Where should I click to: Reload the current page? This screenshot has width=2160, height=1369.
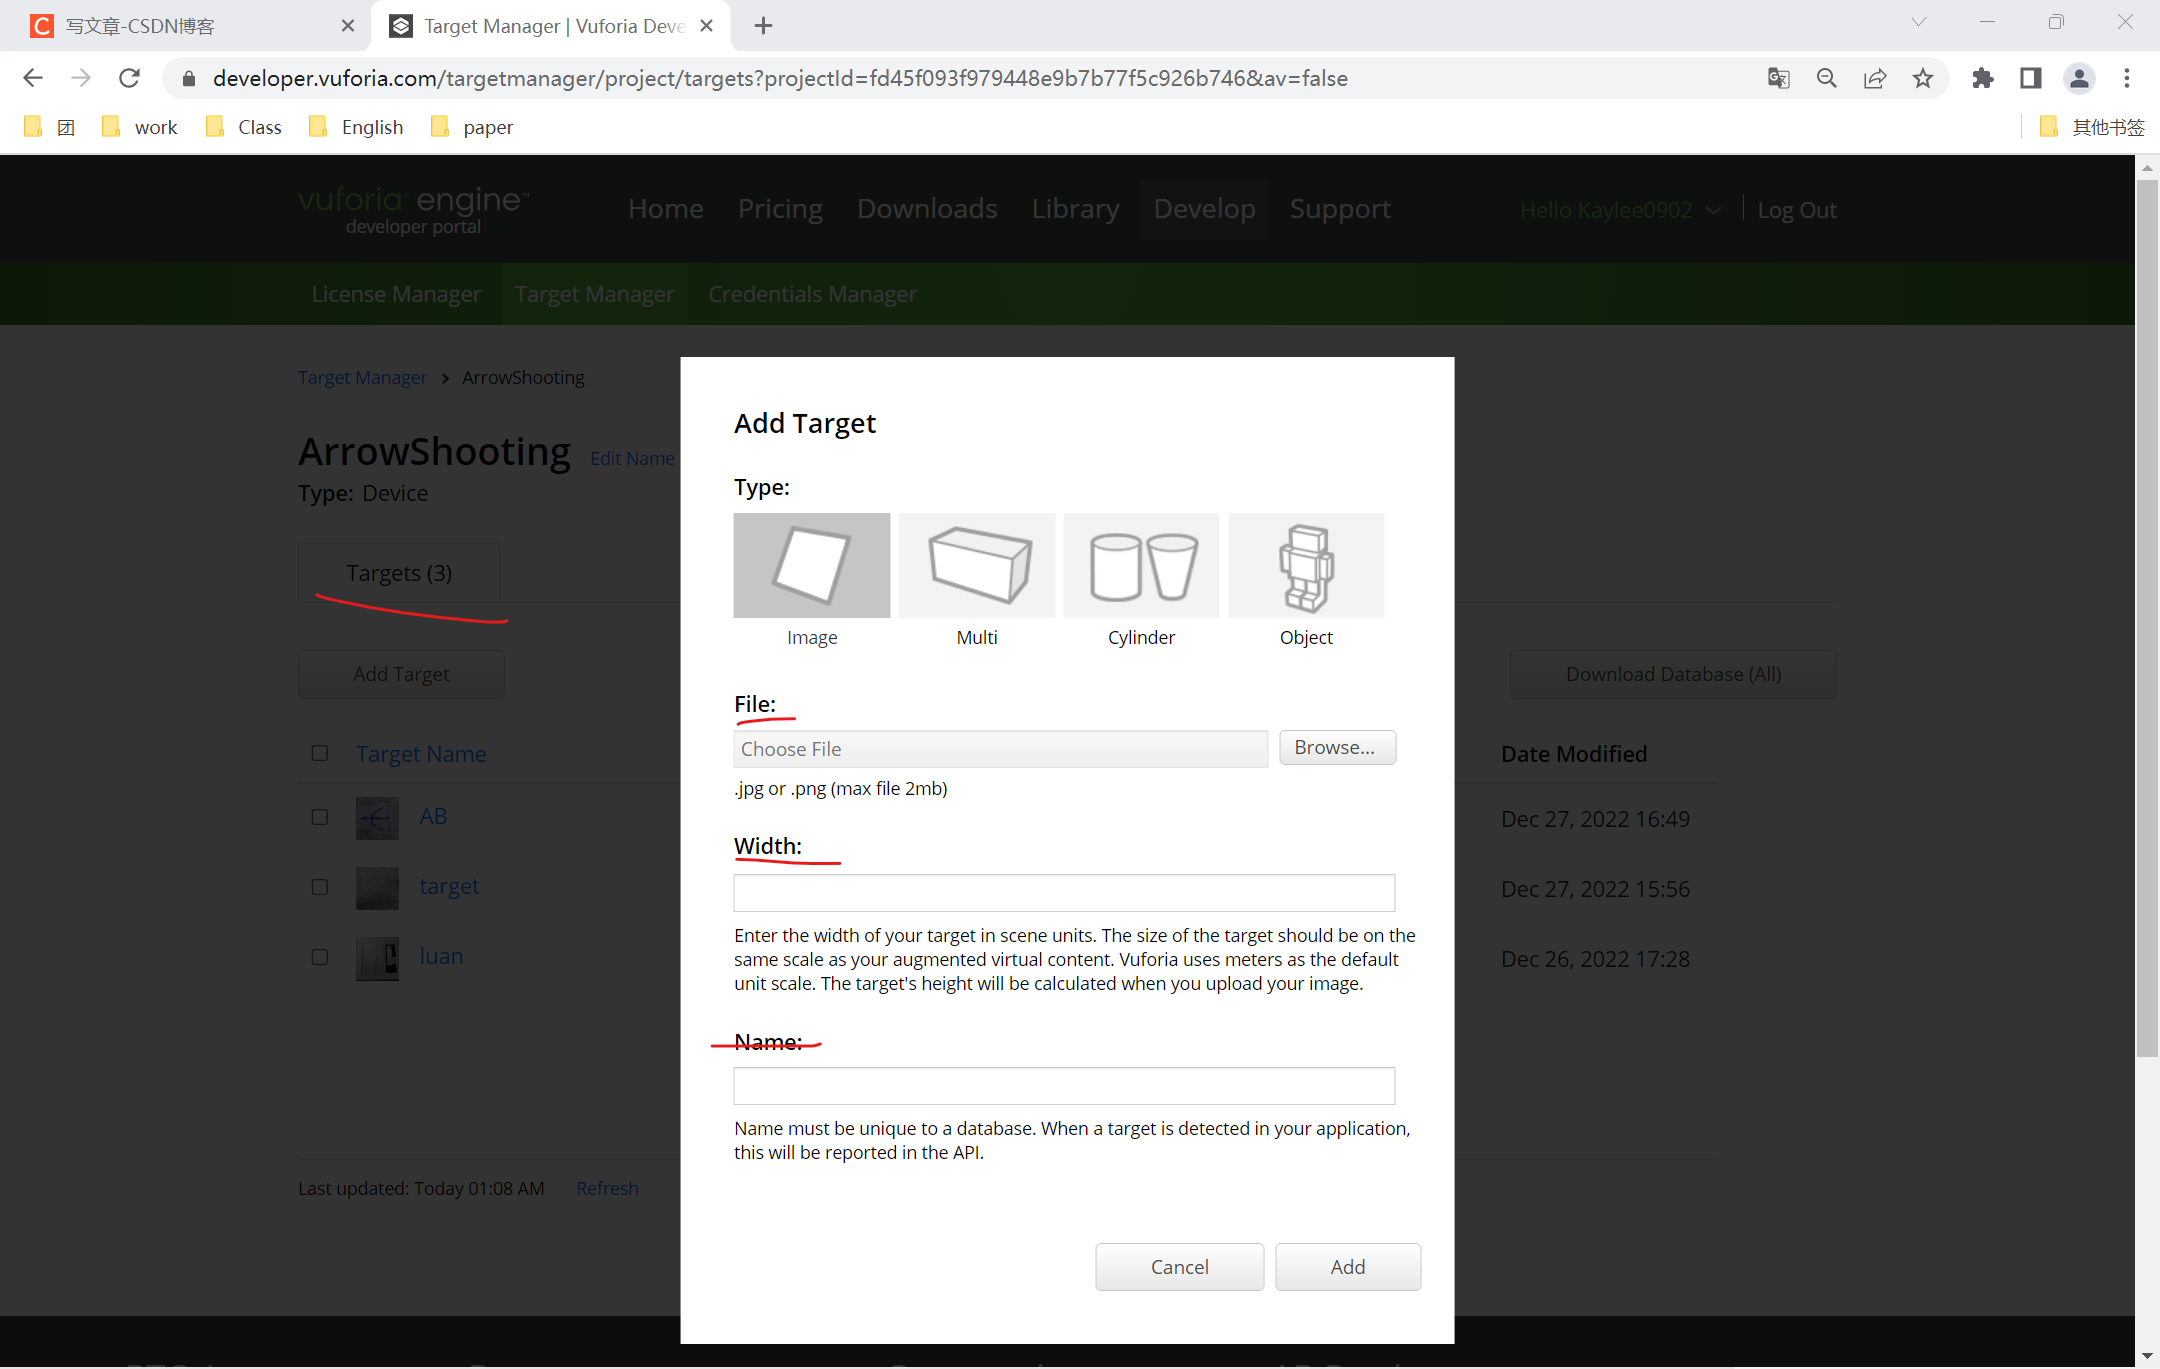point(129,78)
